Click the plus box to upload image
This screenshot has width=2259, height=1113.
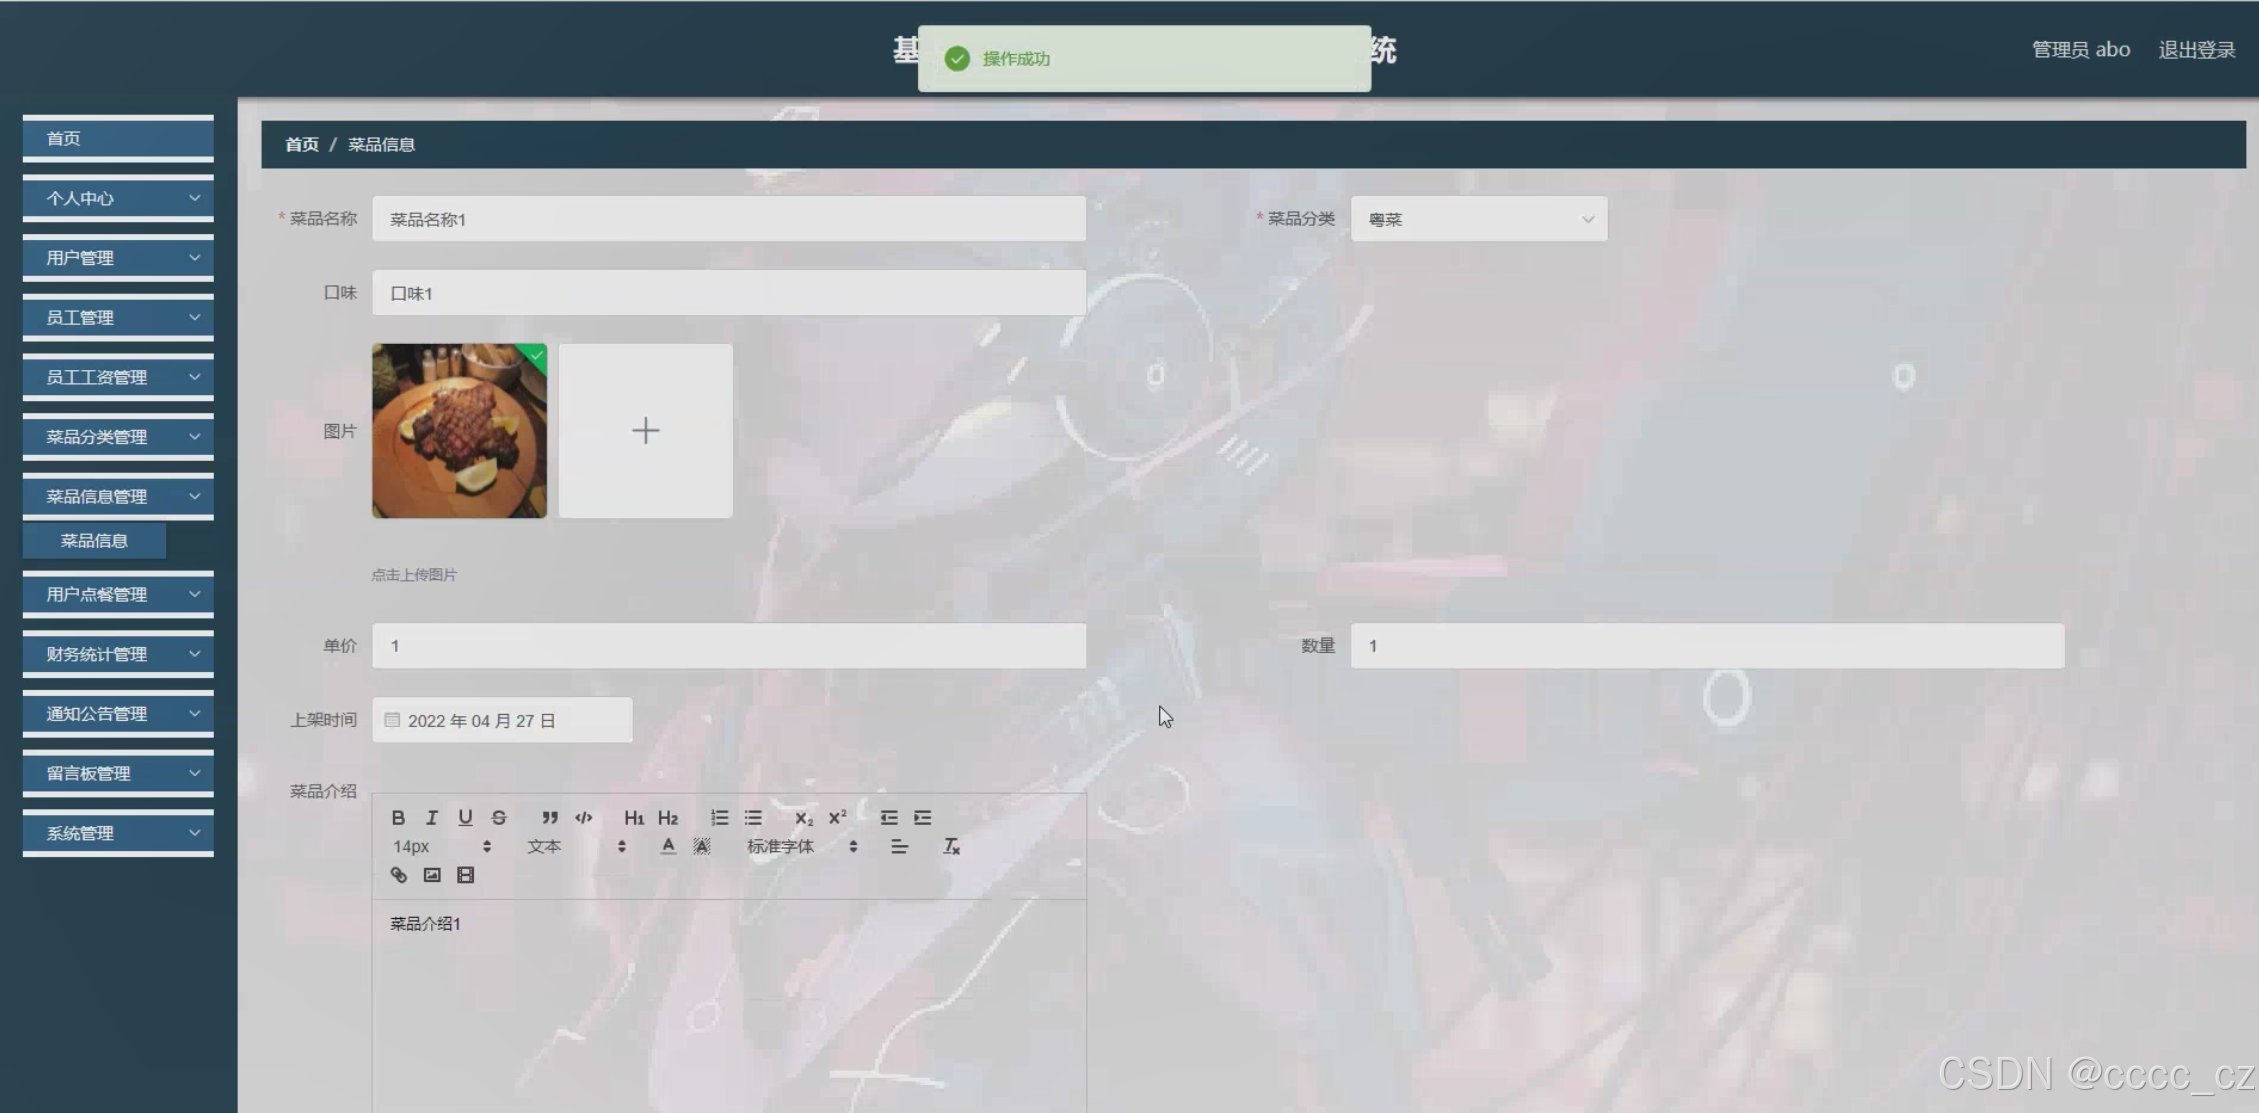point(645,431)
